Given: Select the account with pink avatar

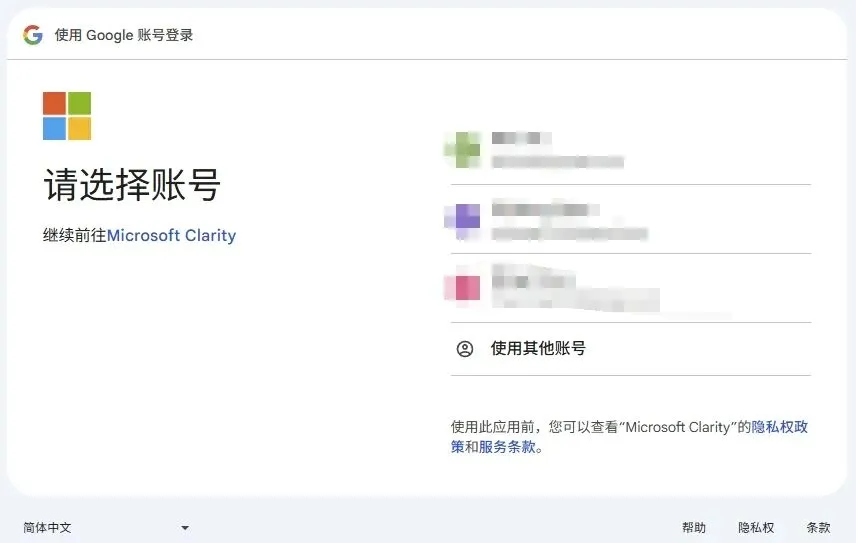Looking at the screenshot, I should point(631,288).
